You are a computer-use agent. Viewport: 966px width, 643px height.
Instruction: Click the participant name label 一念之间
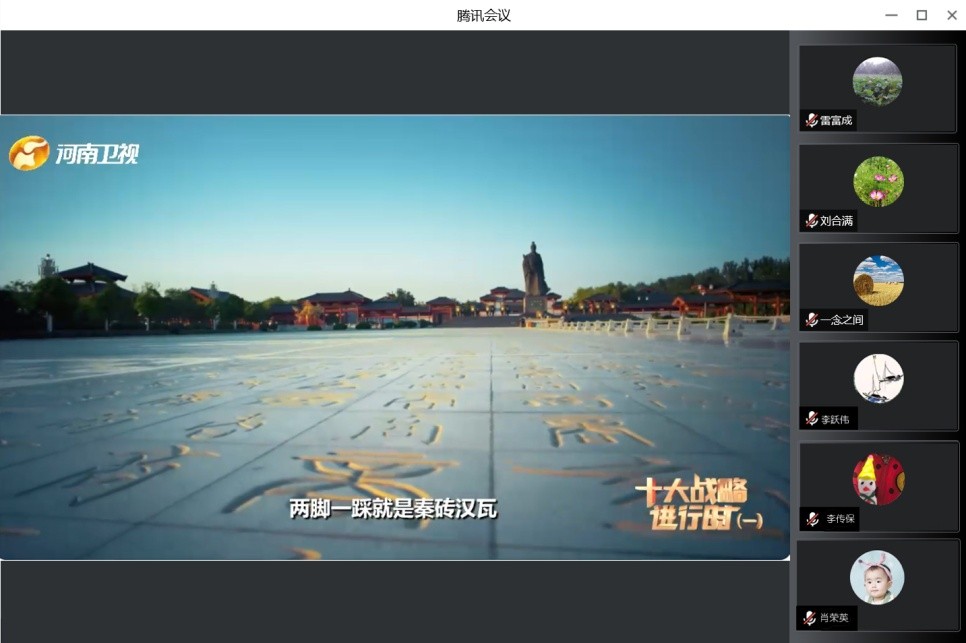[x=841, y=320]
